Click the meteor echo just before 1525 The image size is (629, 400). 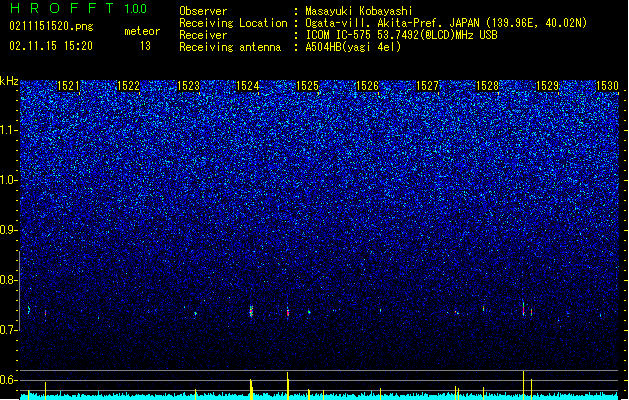[x=288, y=312]
